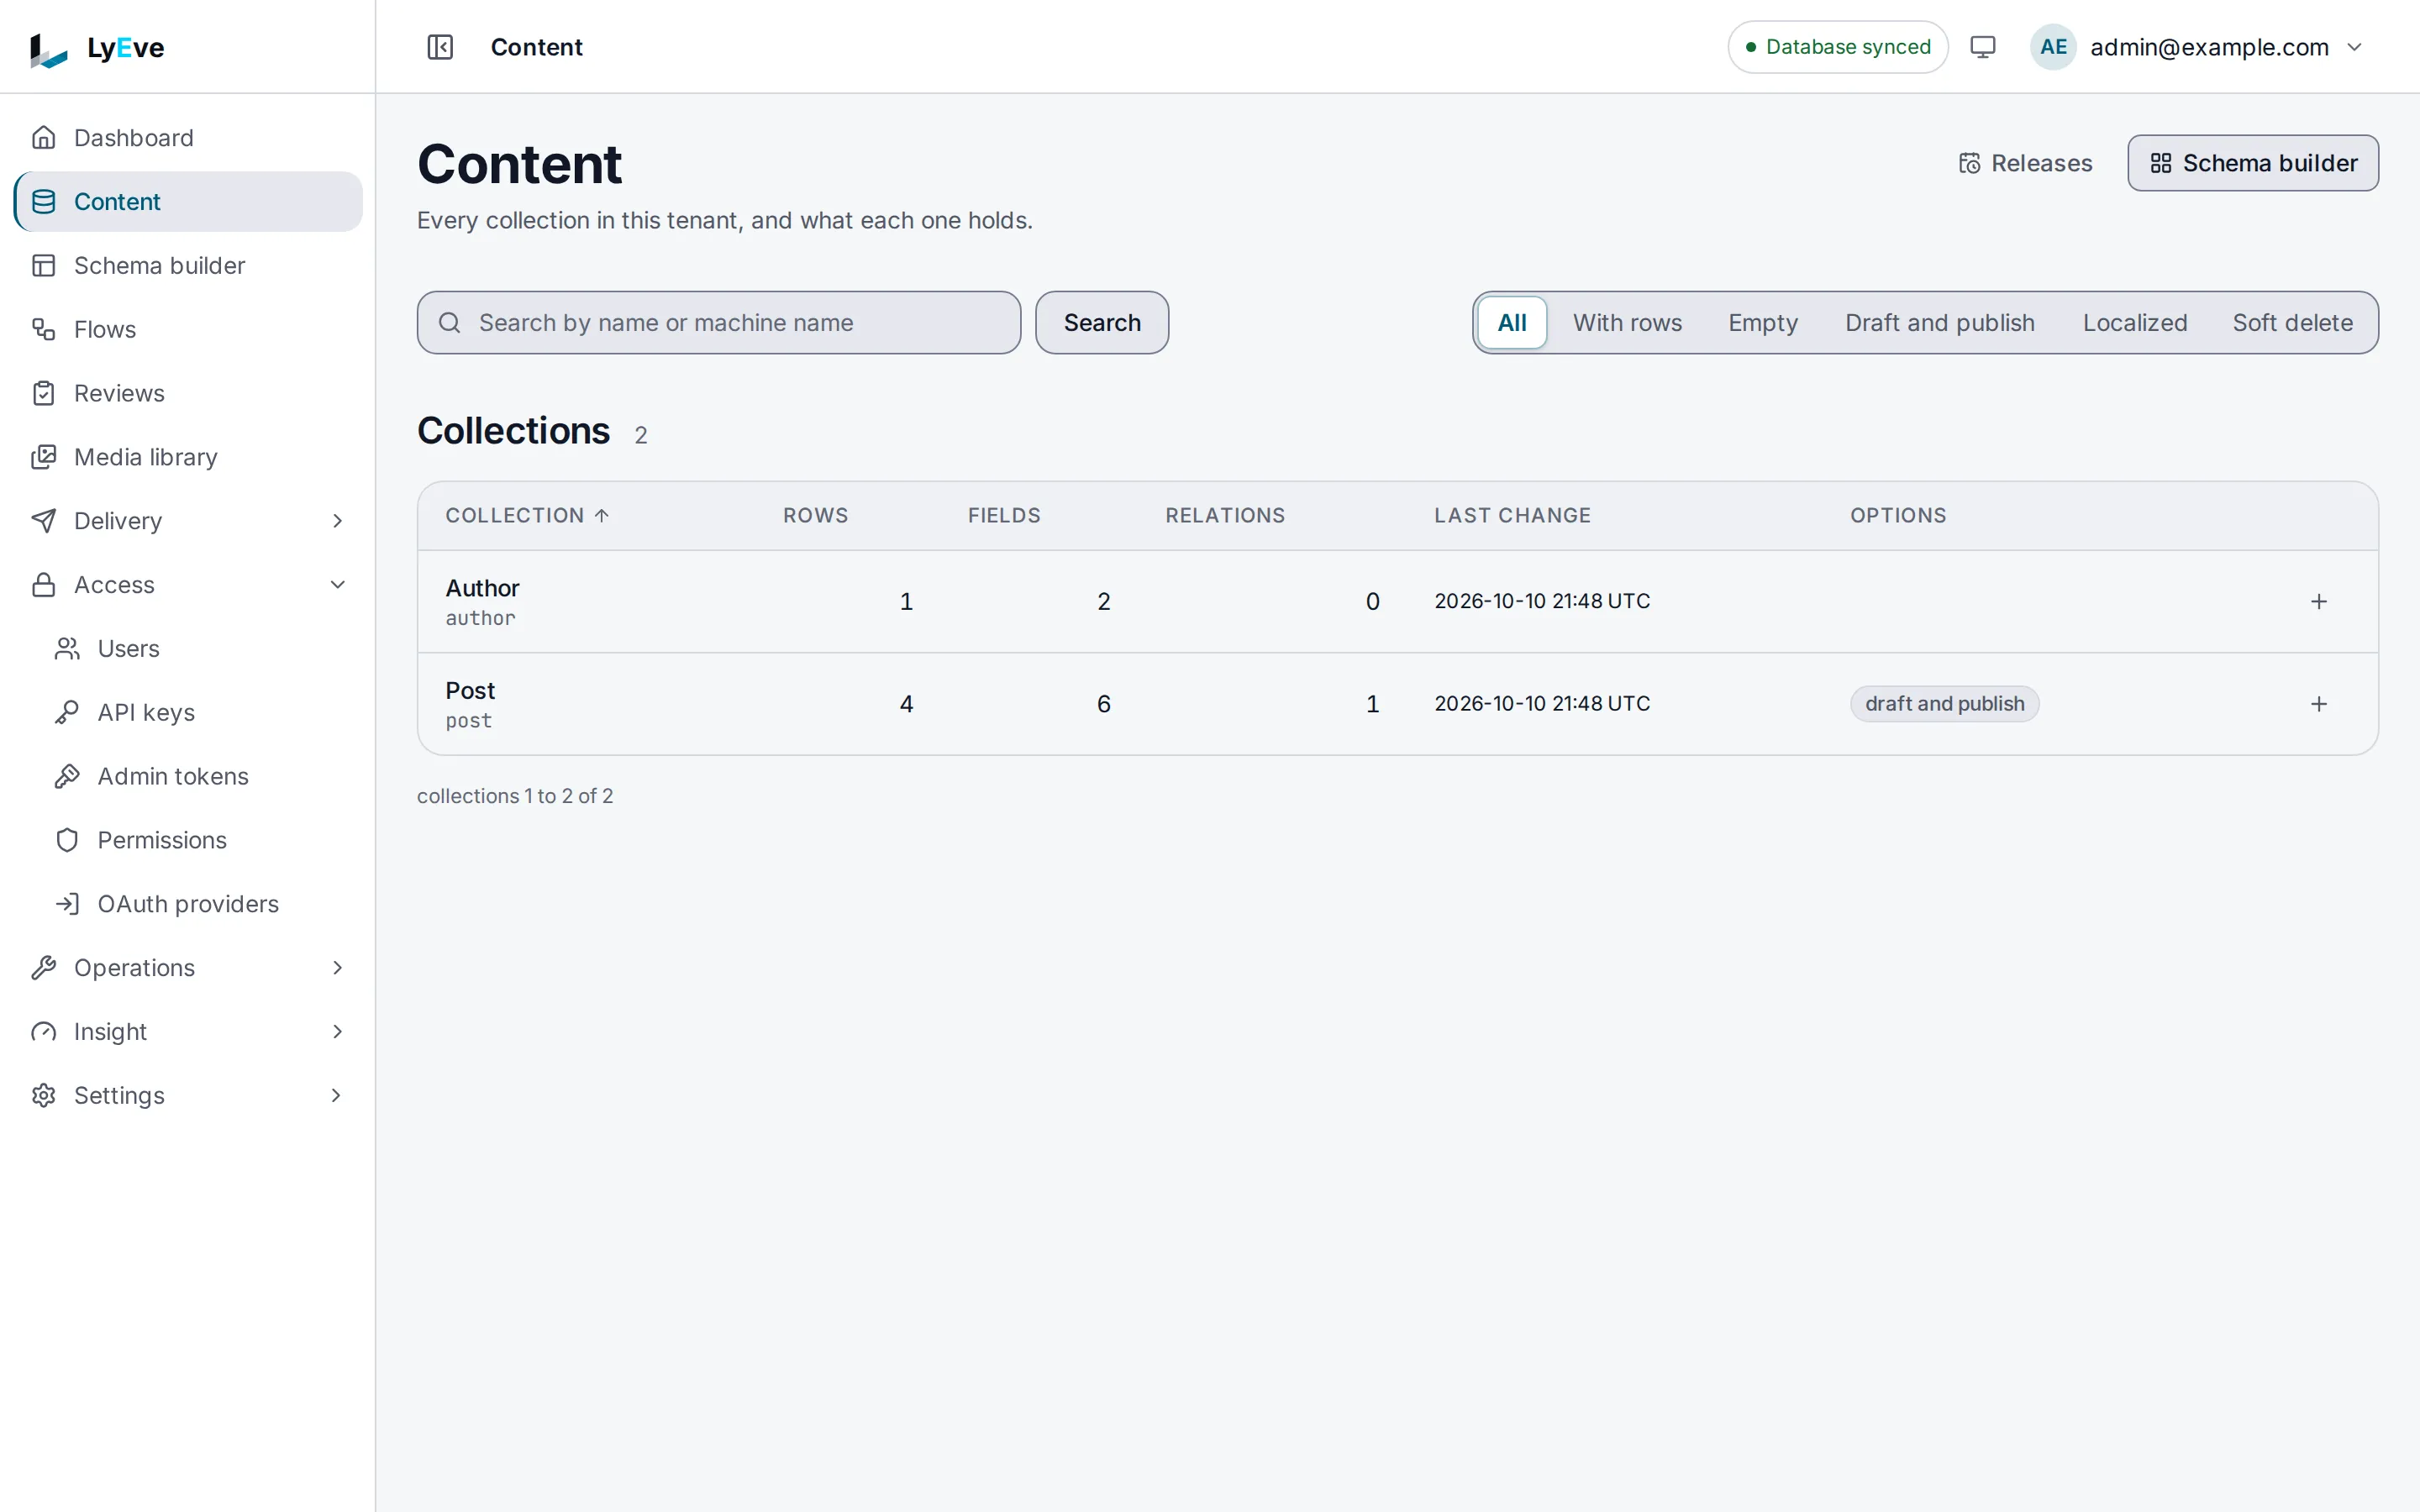The height and width of the screenshot is (1512, 2420).
Task: Click the Database synced status badge
Action: click(x=1838, y=47)
